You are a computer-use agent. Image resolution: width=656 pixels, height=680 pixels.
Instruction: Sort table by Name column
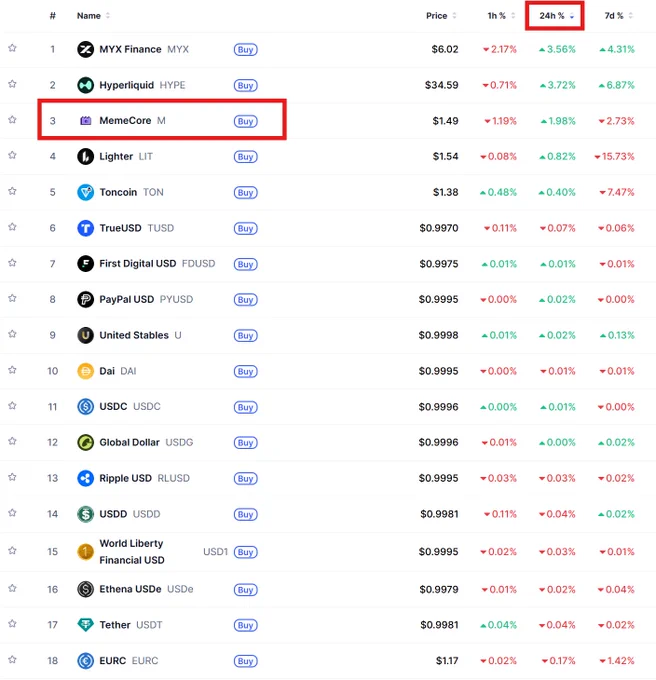pos(93,16)
